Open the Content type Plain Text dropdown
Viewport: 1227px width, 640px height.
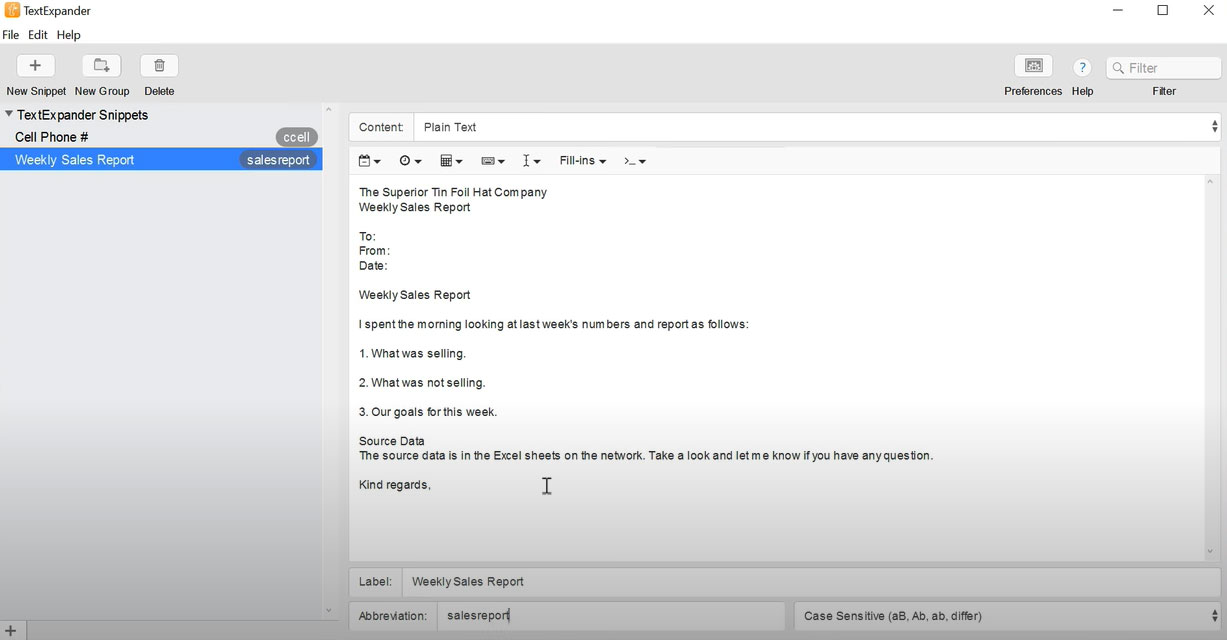(x=815, y=127)
